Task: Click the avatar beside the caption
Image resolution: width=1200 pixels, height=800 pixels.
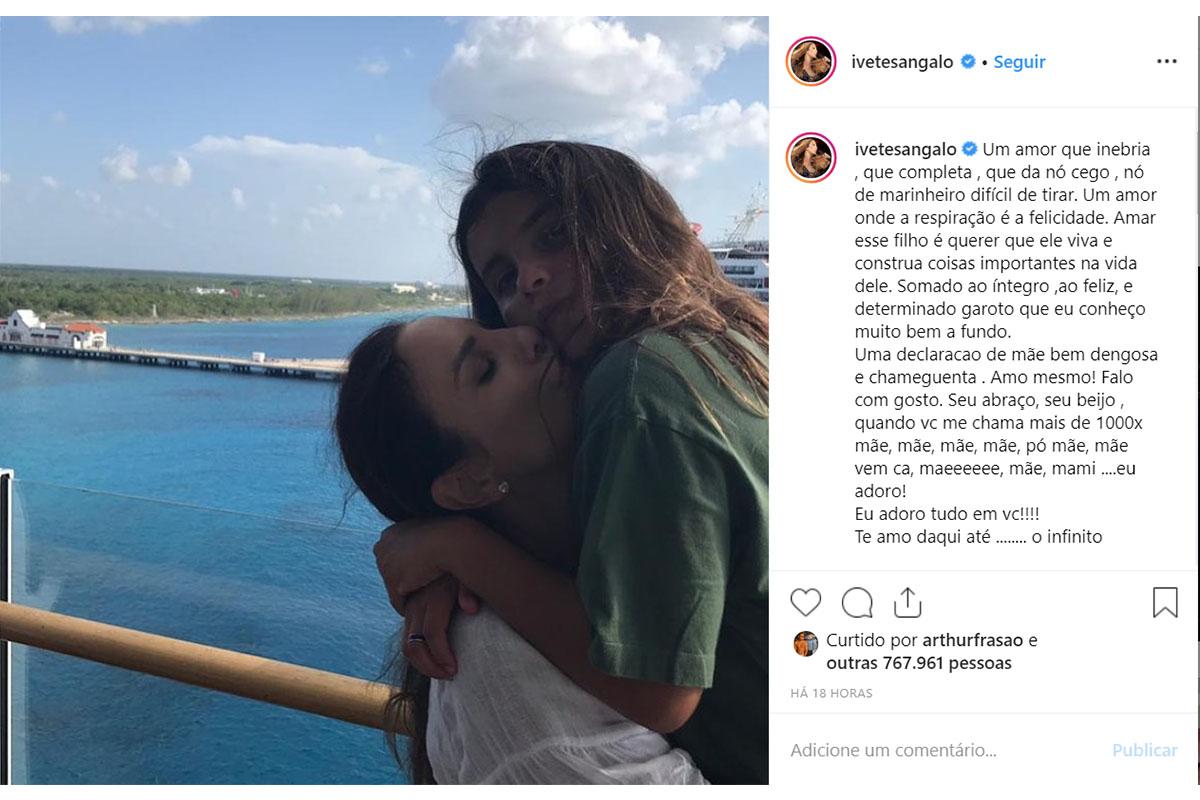Action: (811, 157)
